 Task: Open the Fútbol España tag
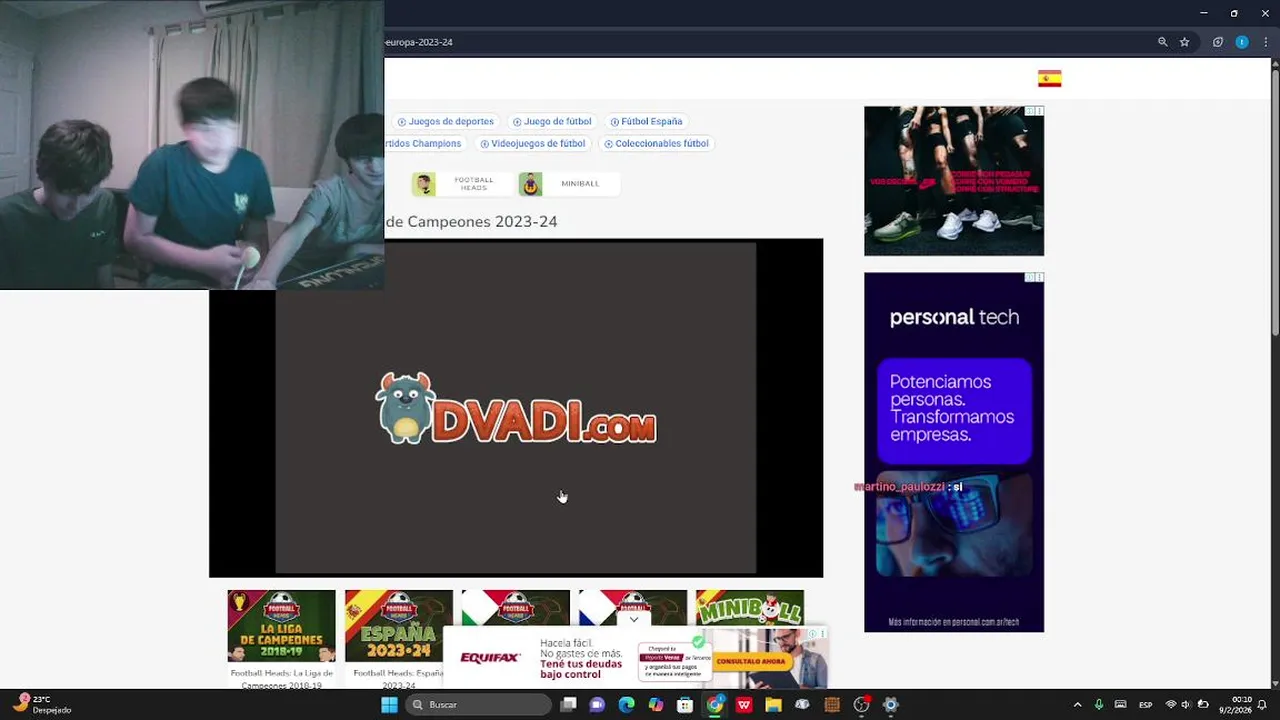tap(646, 121)
